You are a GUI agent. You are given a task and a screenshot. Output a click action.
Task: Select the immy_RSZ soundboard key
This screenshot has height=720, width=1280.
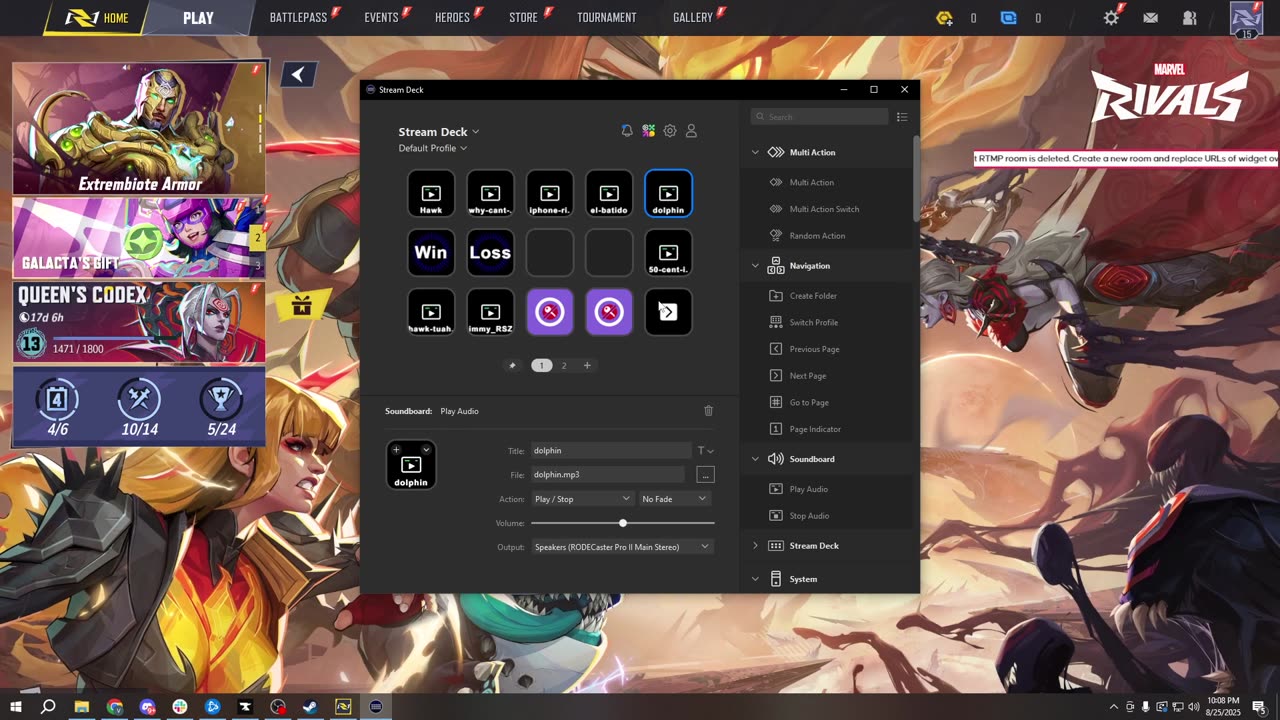click(490, 312)
